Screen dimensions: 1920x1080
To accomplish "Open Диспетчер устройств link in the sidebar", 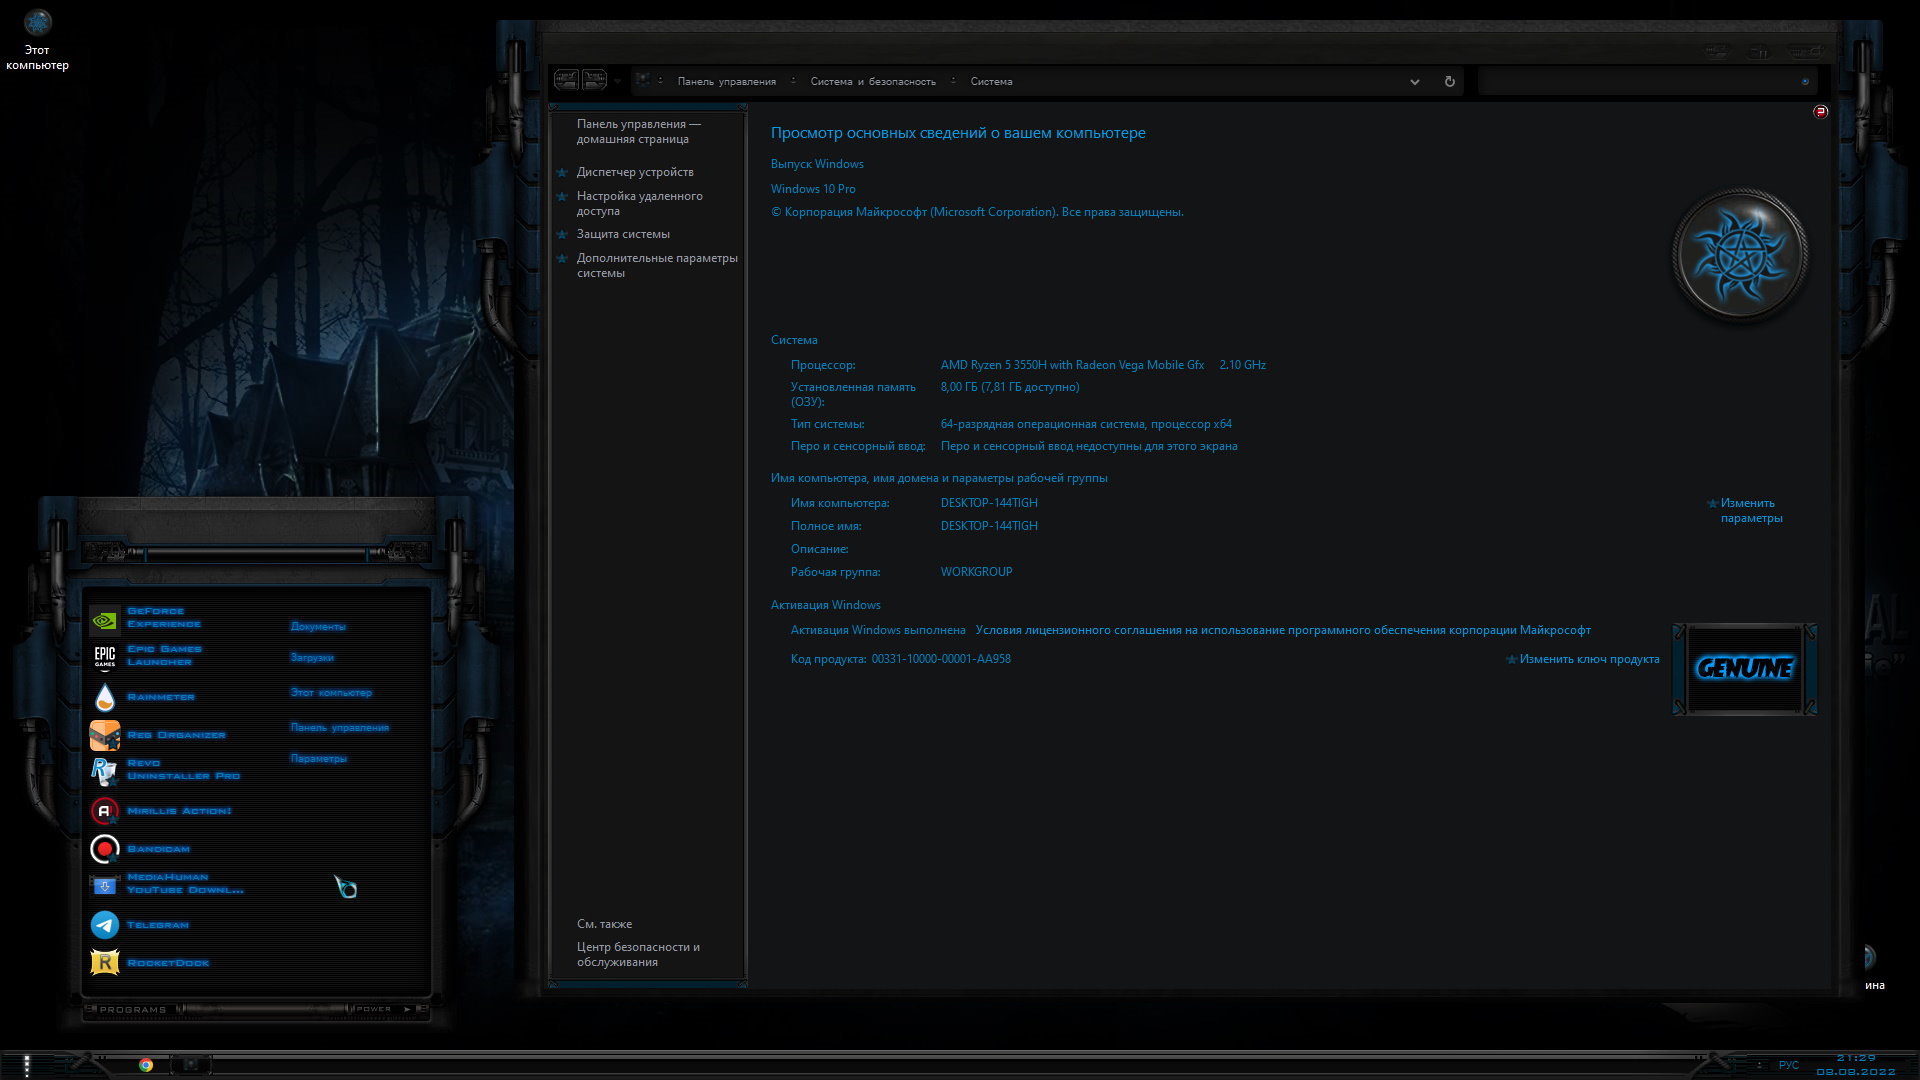I will (x=635, y=172).
